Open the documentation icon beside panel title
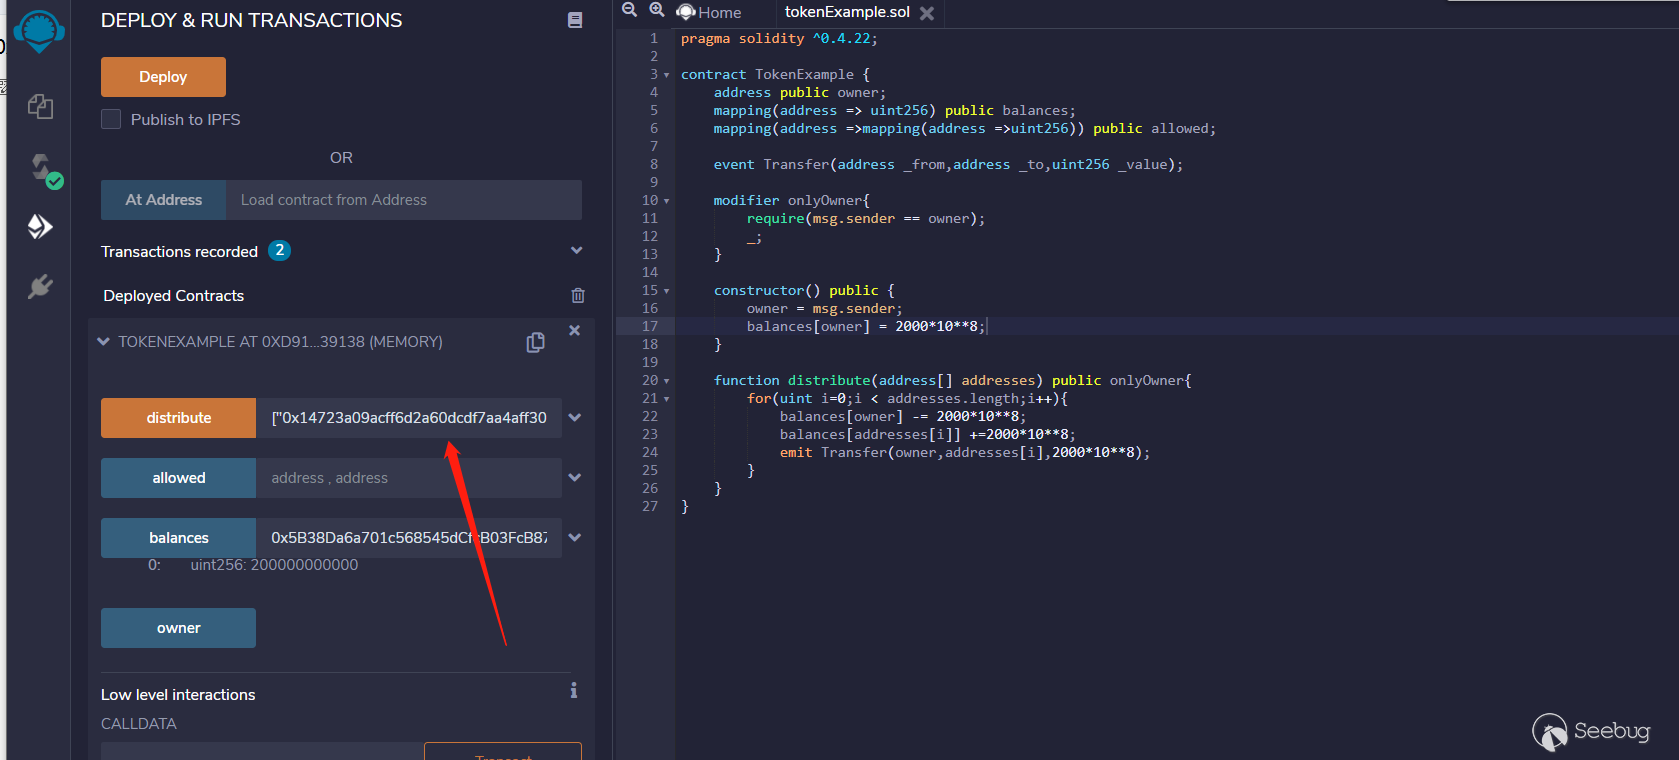Viewport: 1679px width, 760px height. (575, 20)
